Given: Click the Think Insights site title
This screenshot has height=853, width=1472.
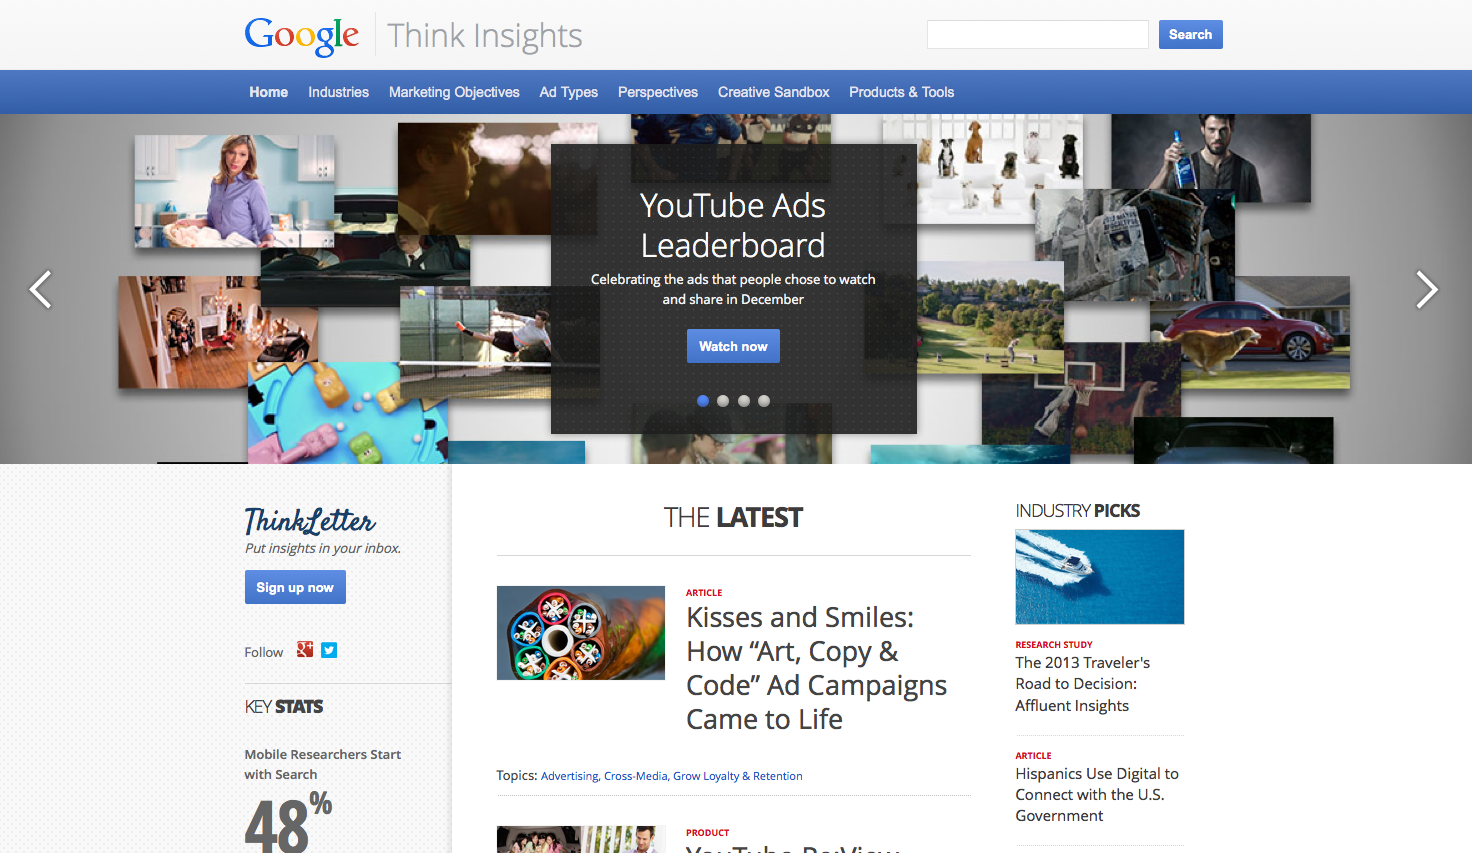Looking at the screenshot, I should click(x=485, y=36).
